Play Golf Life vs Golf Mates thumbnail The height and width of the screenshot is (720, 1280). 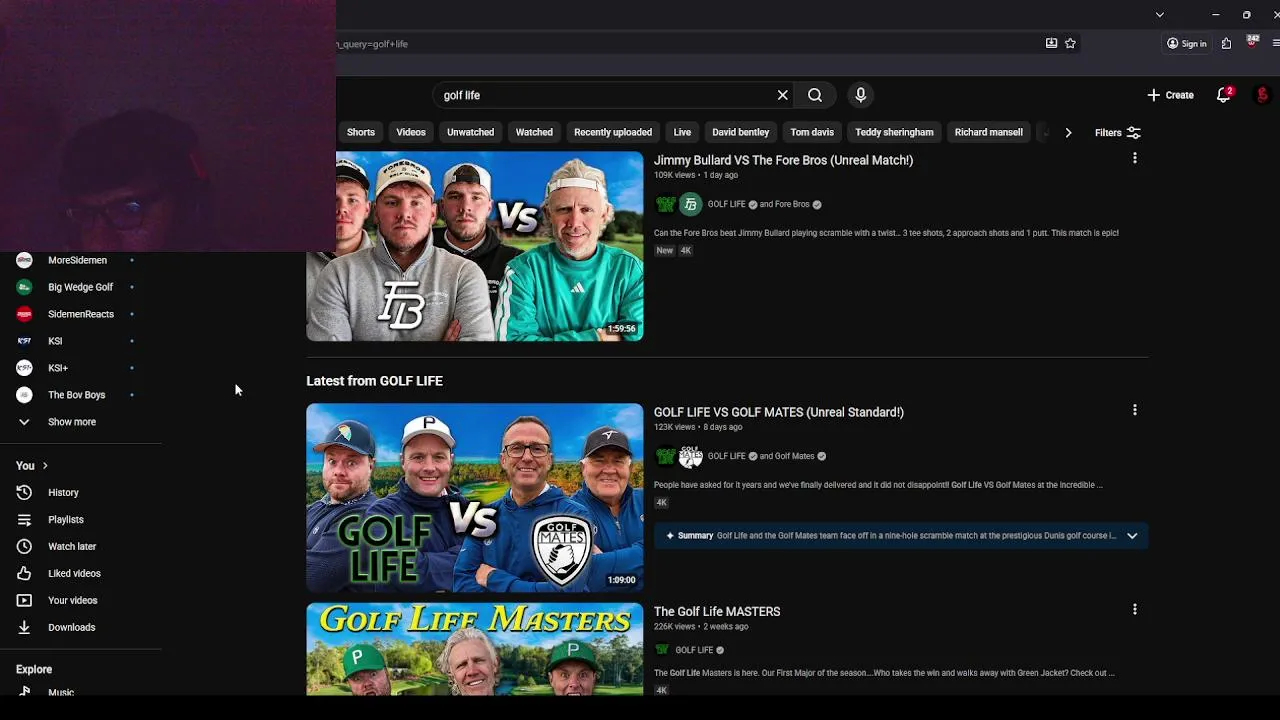tap(475, 498)
